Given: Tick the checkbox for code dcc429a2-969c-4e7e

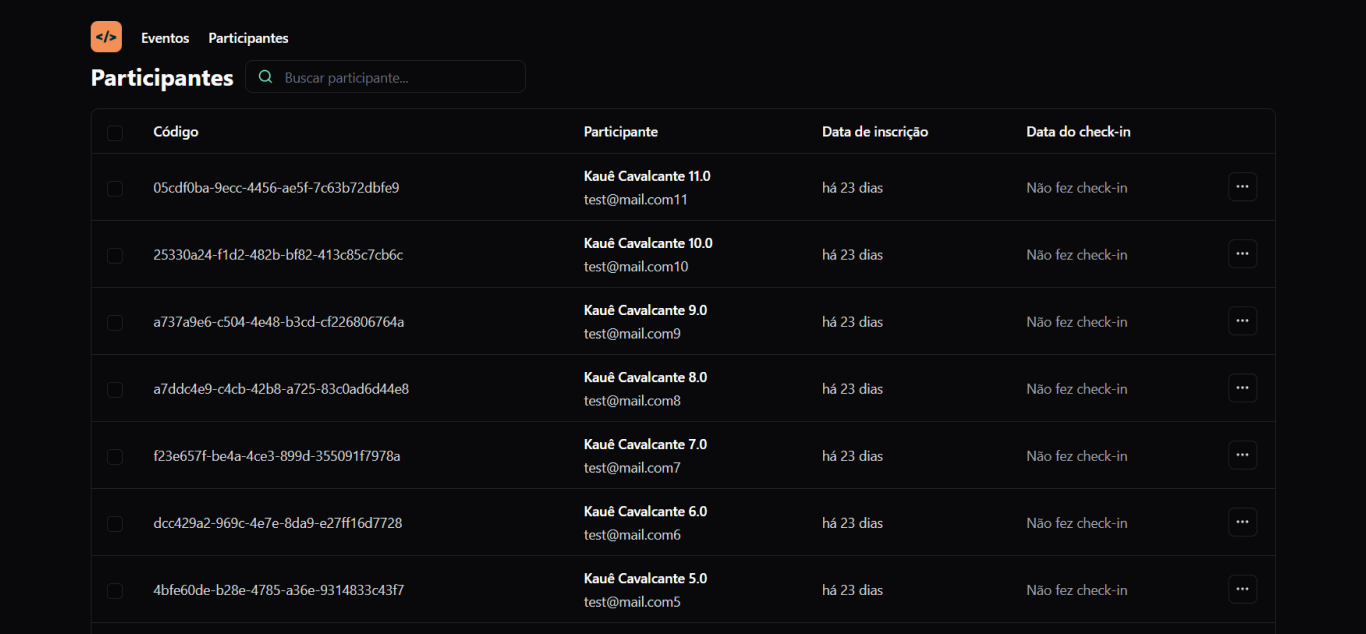Looking at the screenshot, I should coord(115,524).
